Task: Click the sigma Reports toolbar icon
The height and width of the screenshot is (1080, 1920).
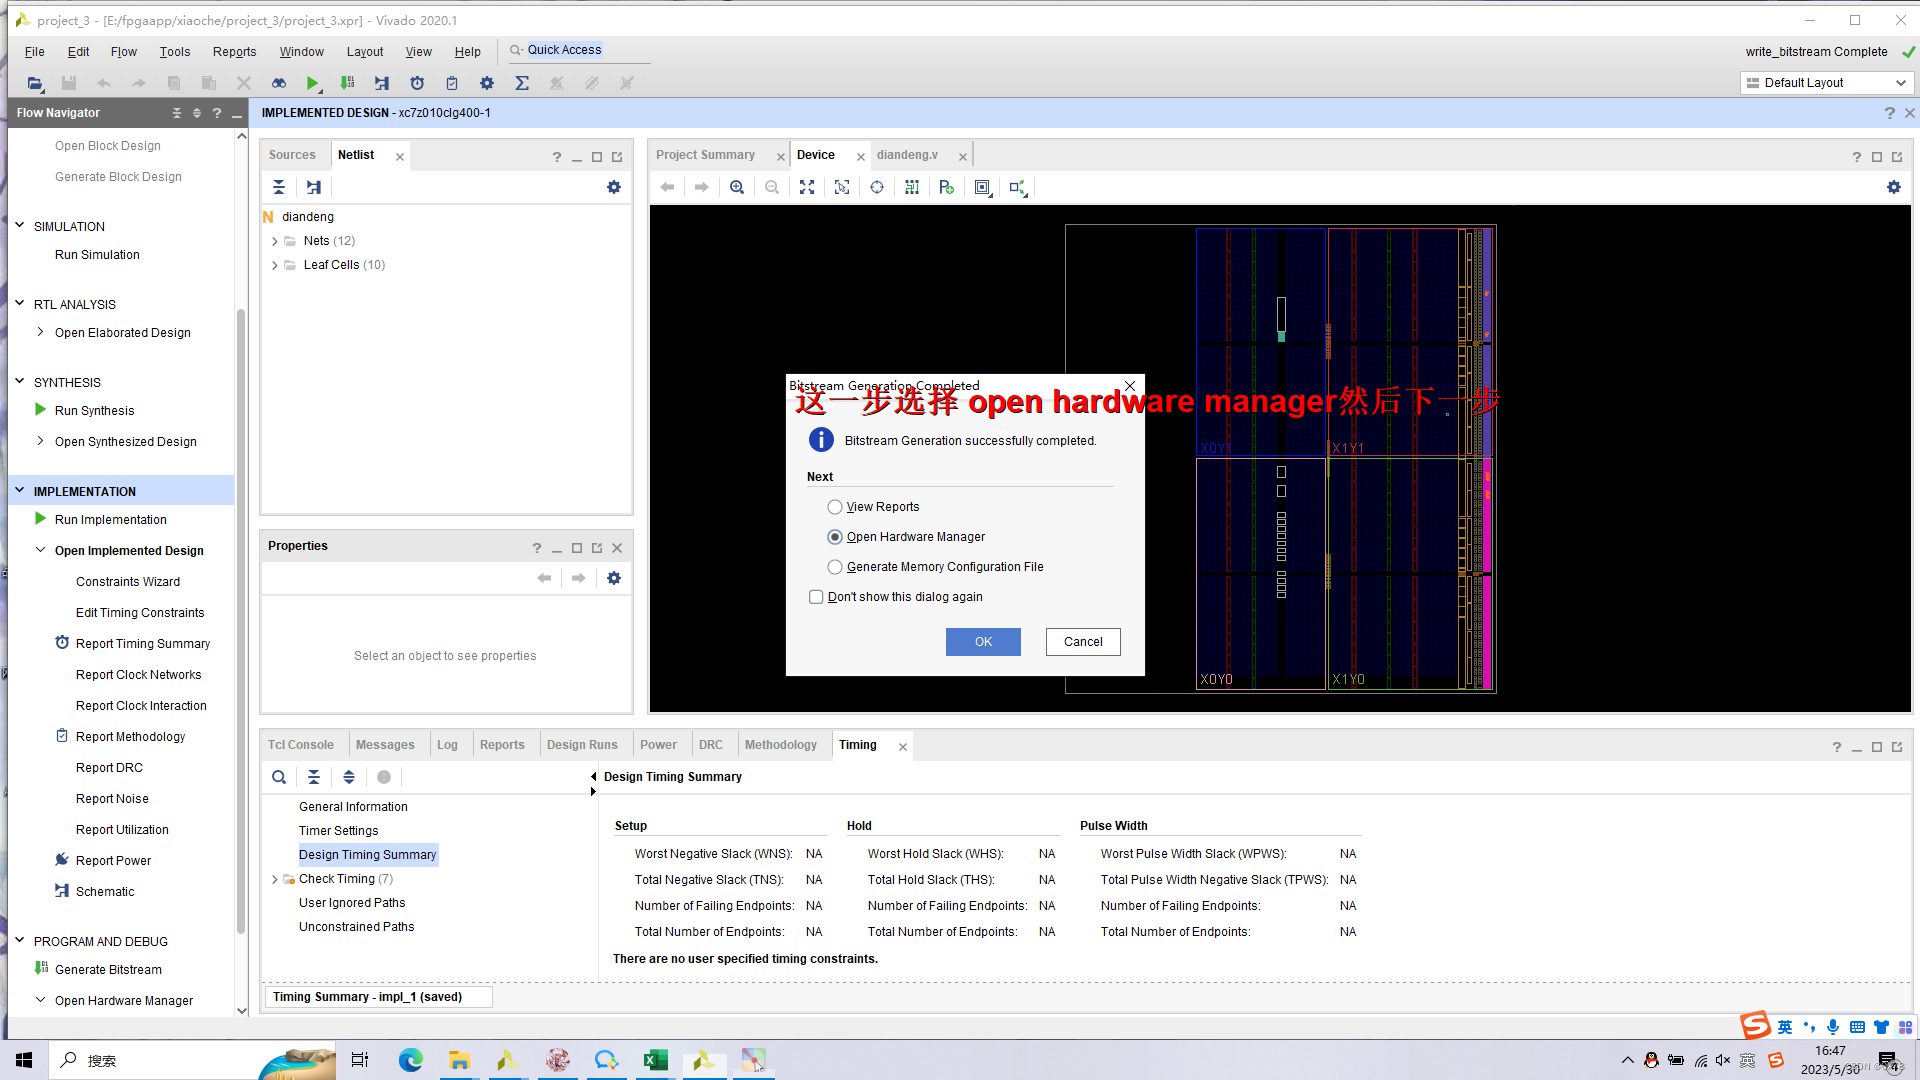Action: point(522,83)
